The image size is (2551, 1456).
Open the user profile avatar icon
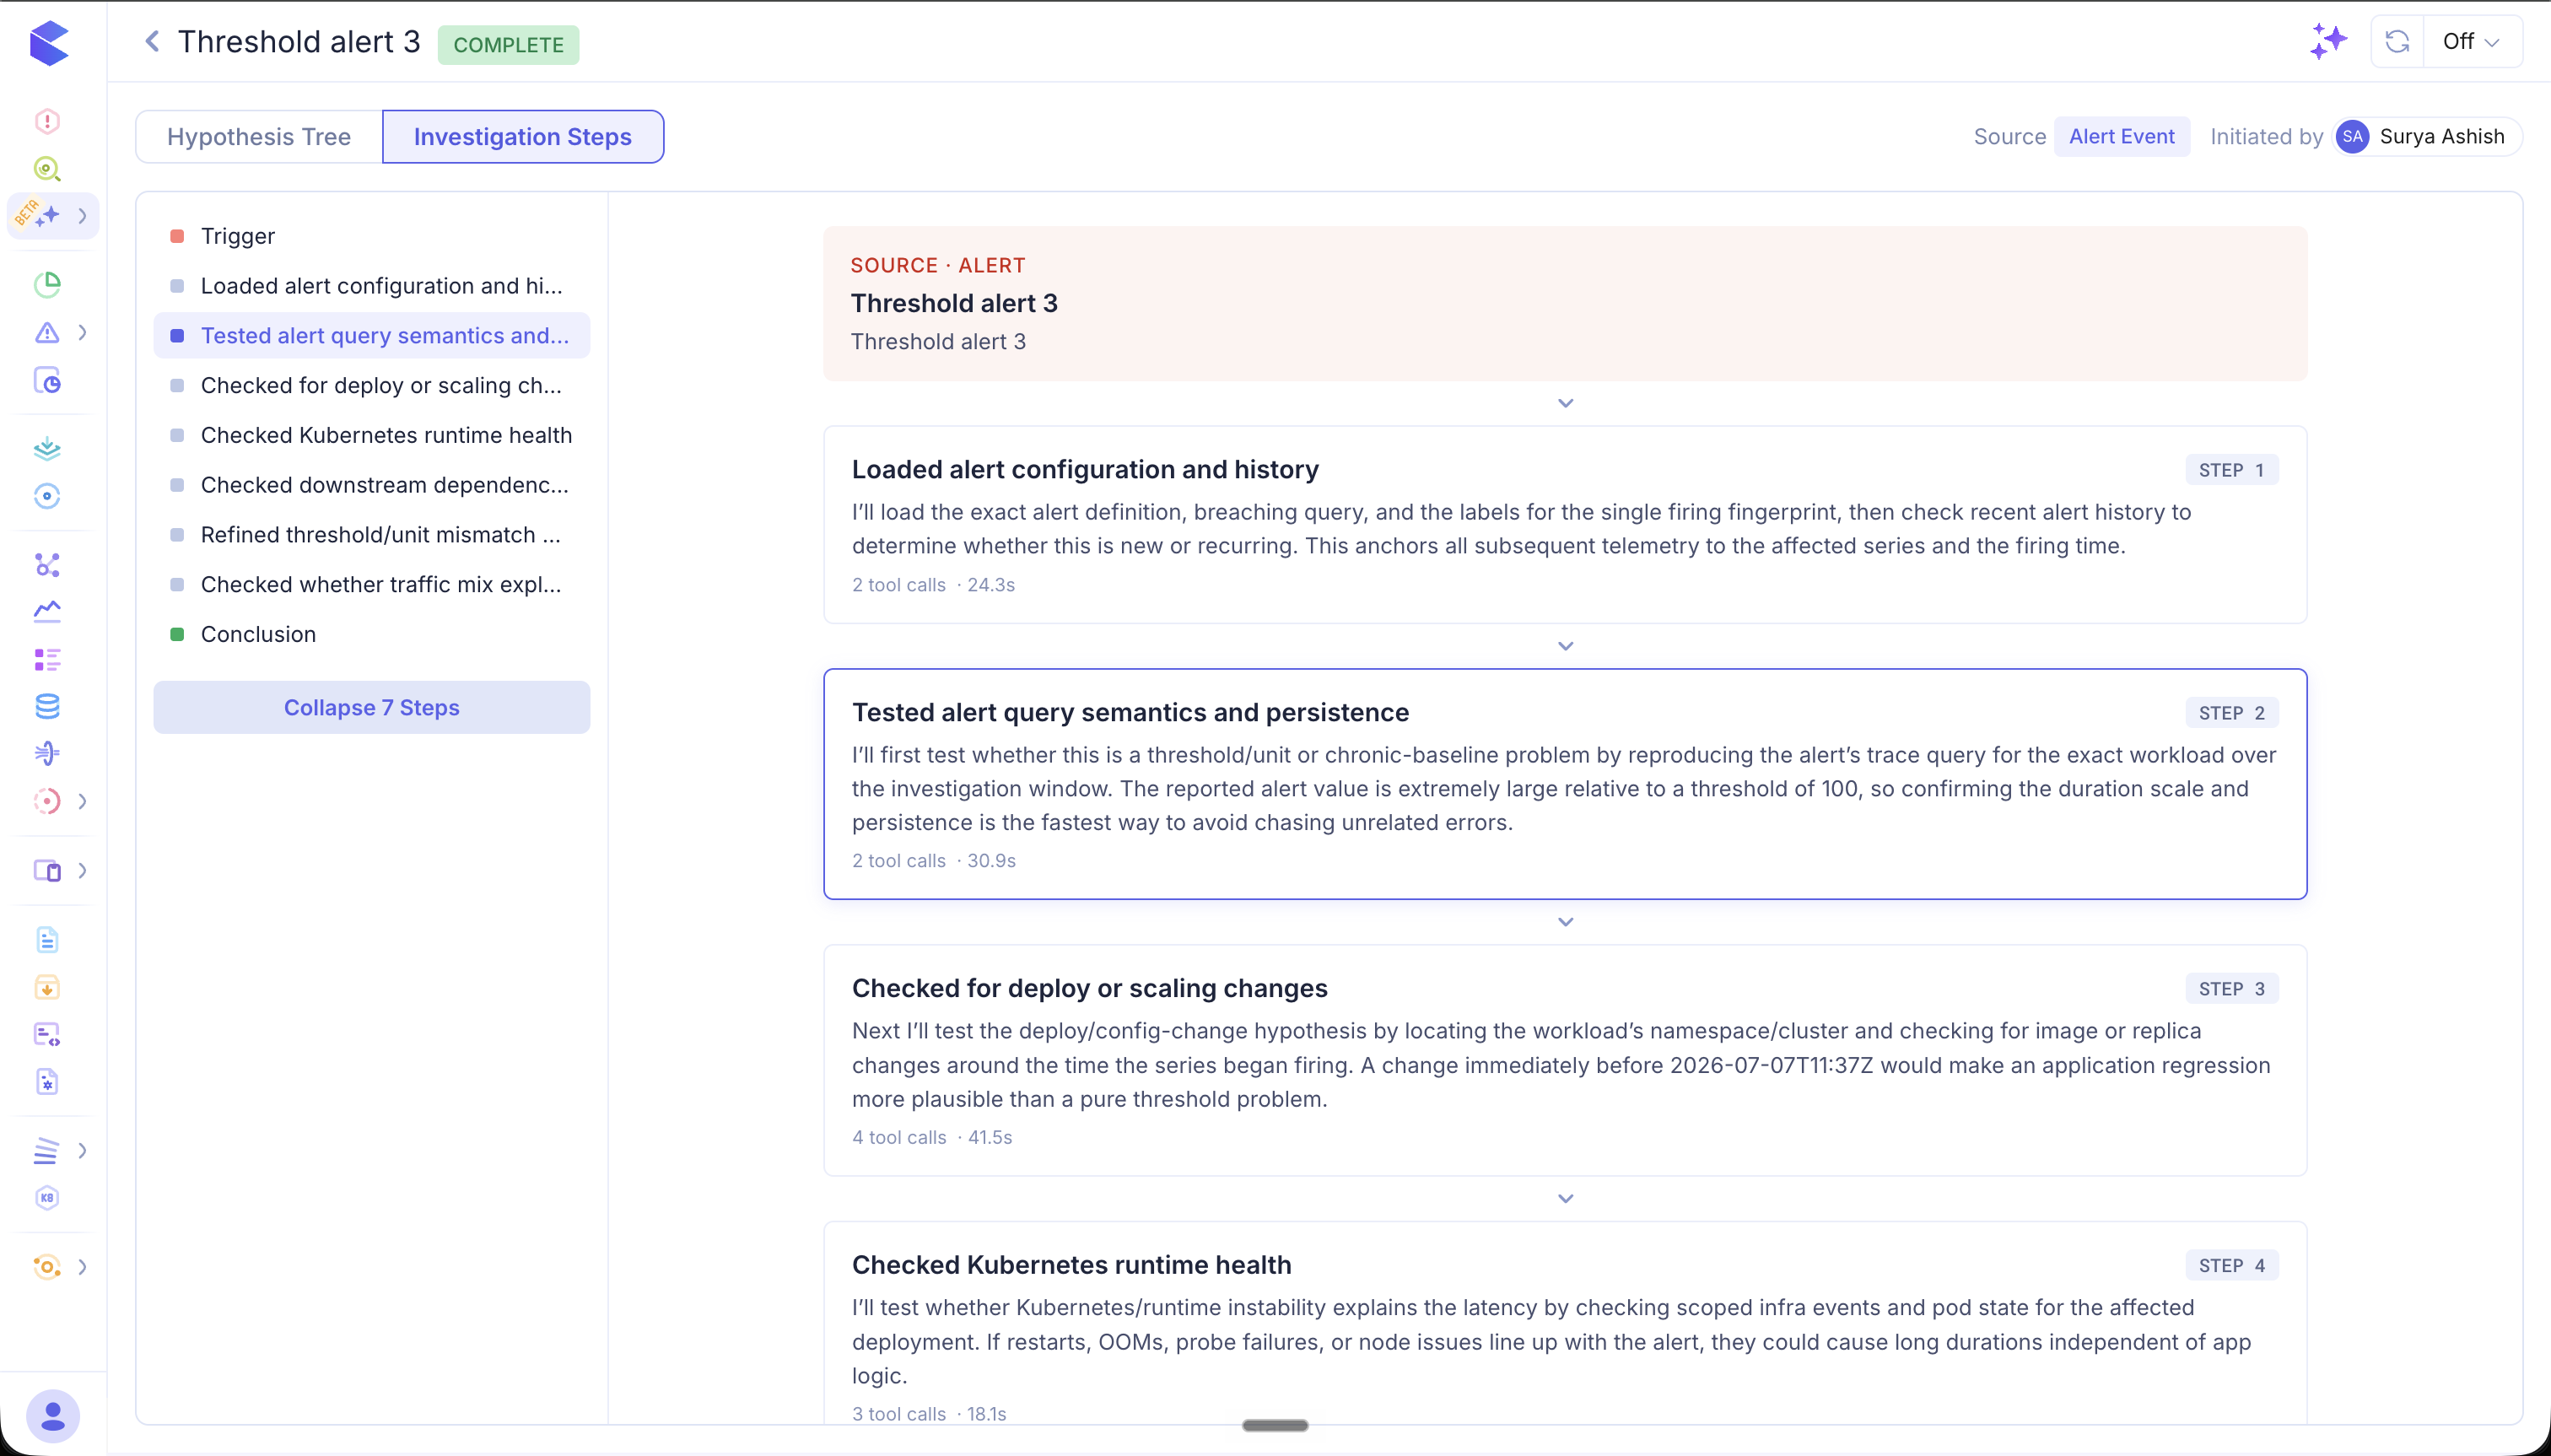[52, 1416]
